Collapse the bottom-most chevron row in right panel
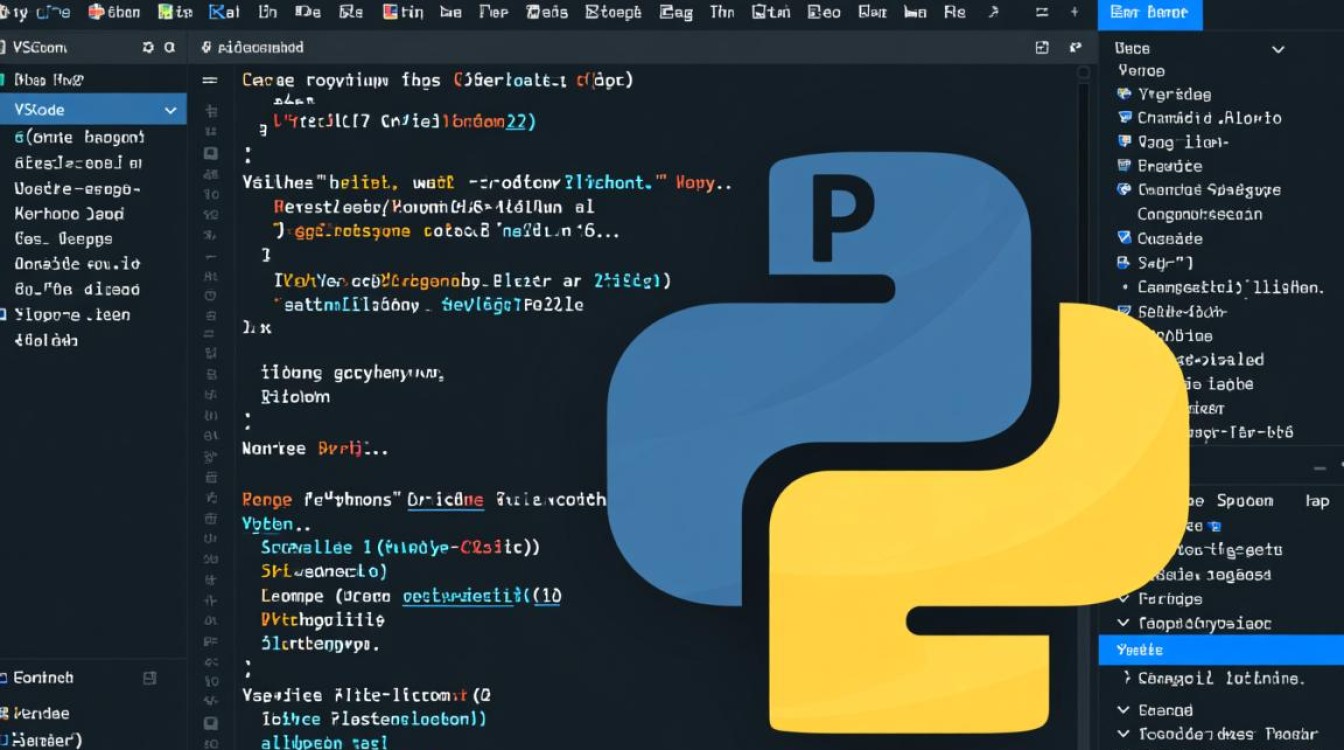Screen dimensions: 1344x750 pos(1123,734)
